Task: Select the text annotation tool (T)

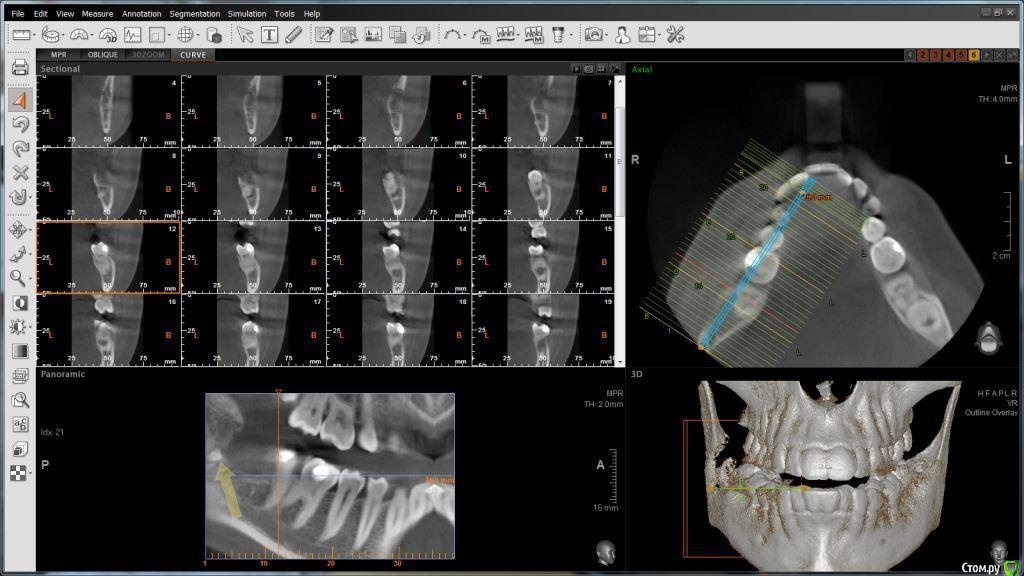Action: (x=270, y=35)
